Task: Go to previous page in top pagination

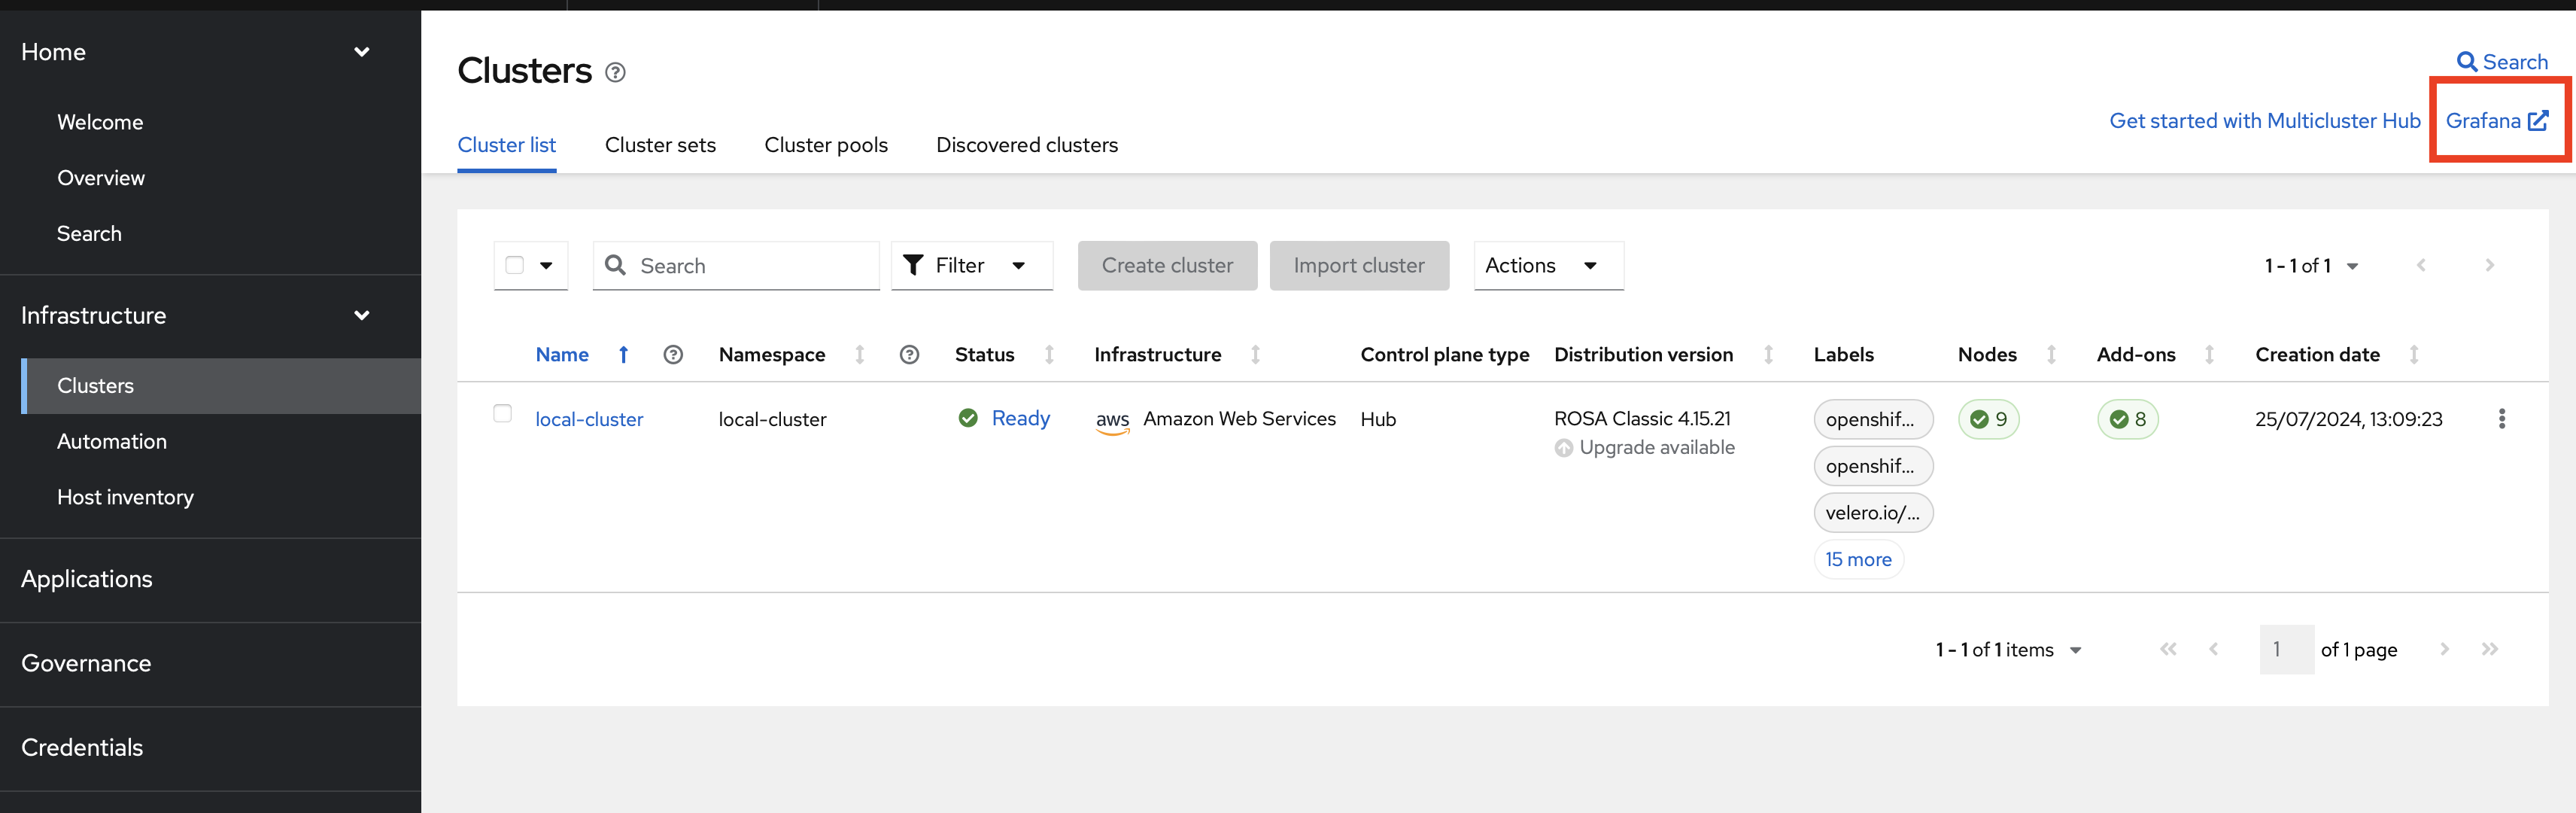Action: (2420, 266)
